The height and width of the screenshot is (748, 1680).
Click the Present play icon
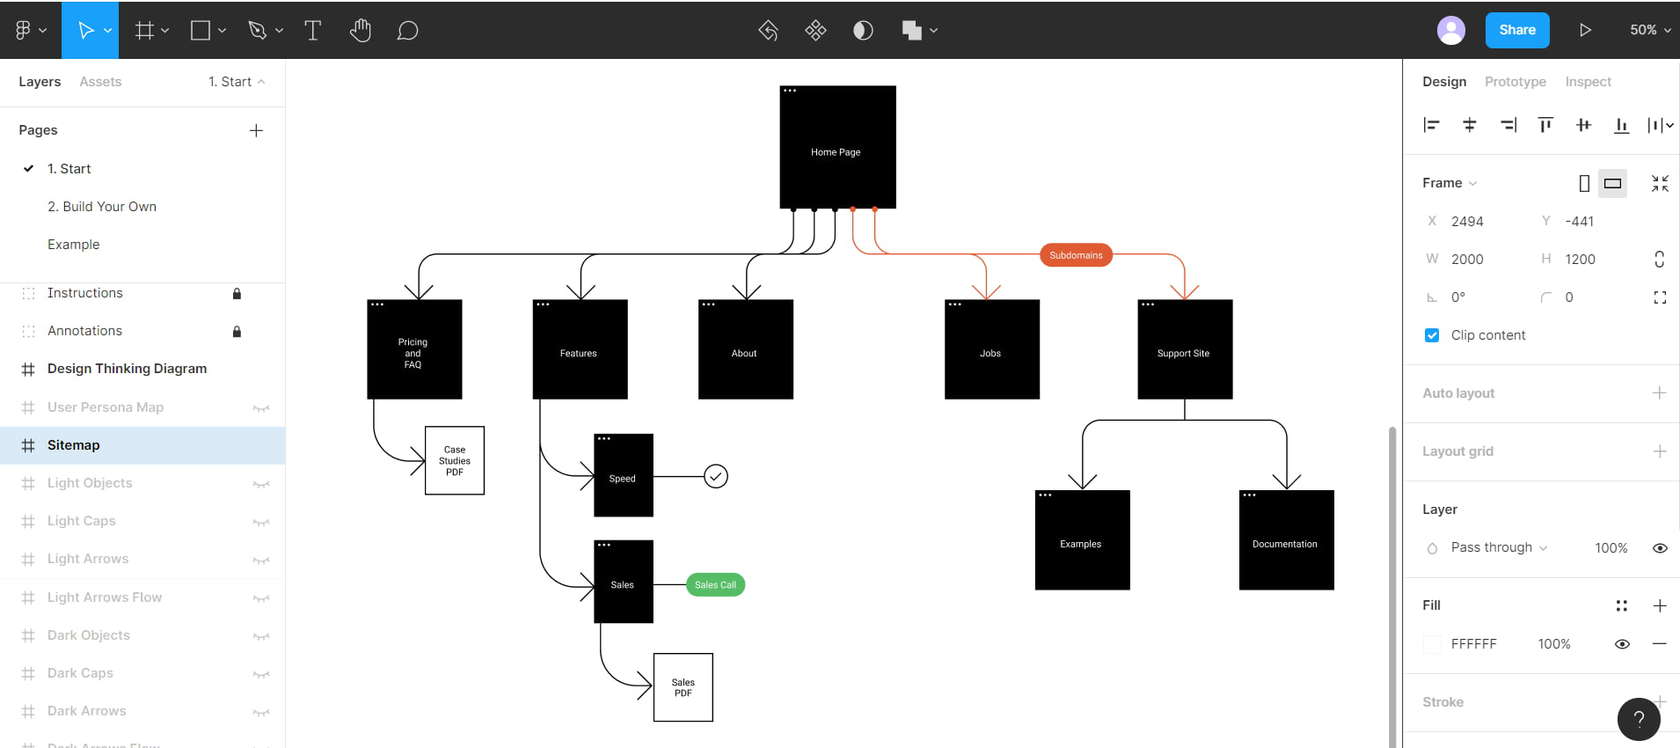[x=1585, y=30]
